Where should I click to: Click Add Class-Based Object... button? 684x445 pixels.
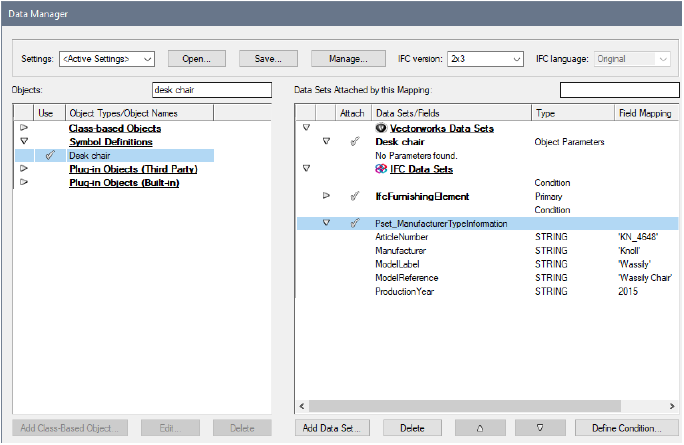(70, 428)
